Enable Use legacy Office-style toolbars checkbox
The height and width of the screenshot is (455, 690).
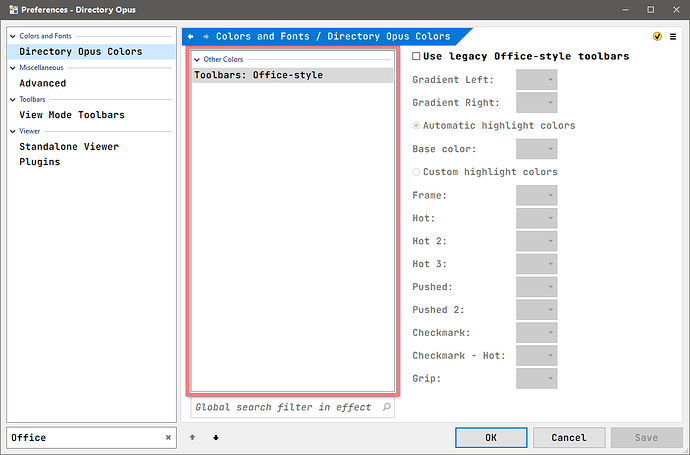click(x=416, y=56)
